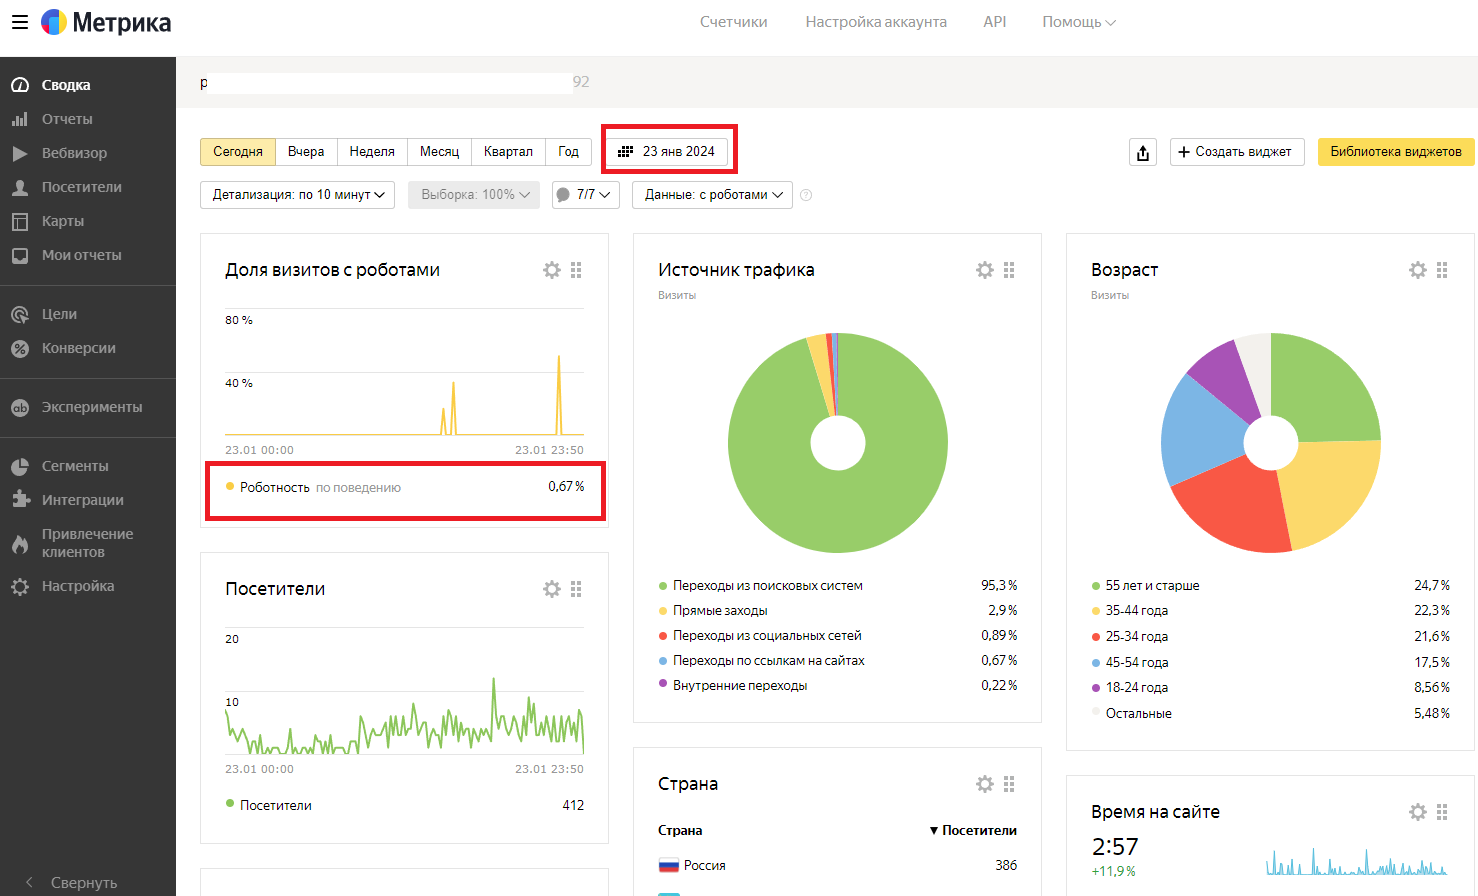Open Счетчики in top navigation

[x=734, y=22]
